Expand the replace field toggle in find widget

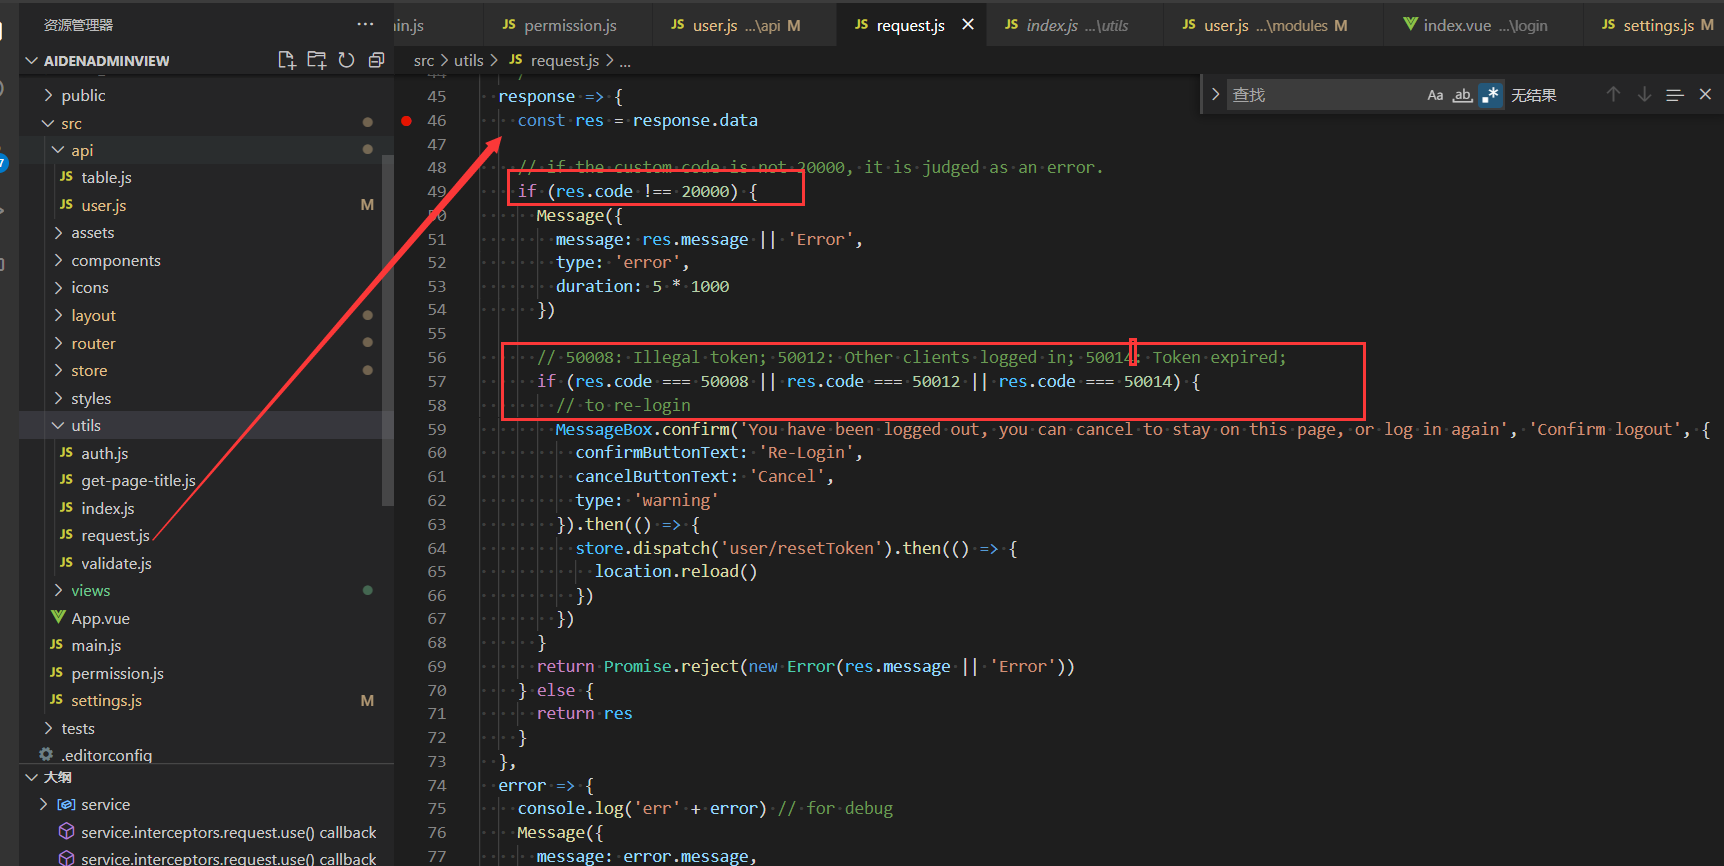coord(1215,94)
